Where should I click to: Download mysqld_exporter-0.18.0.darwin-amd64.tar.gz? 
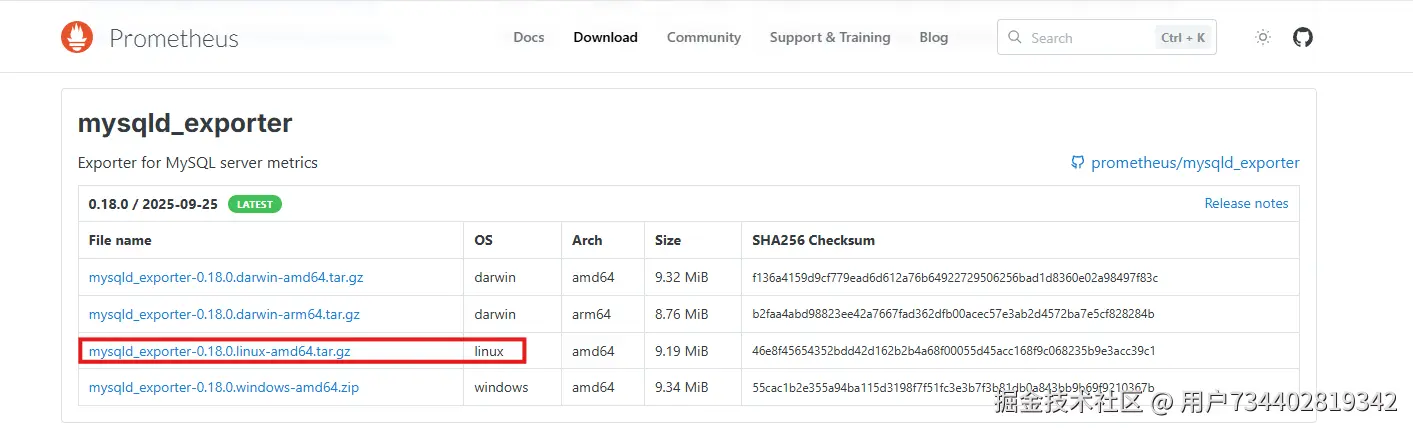(226, 277)
